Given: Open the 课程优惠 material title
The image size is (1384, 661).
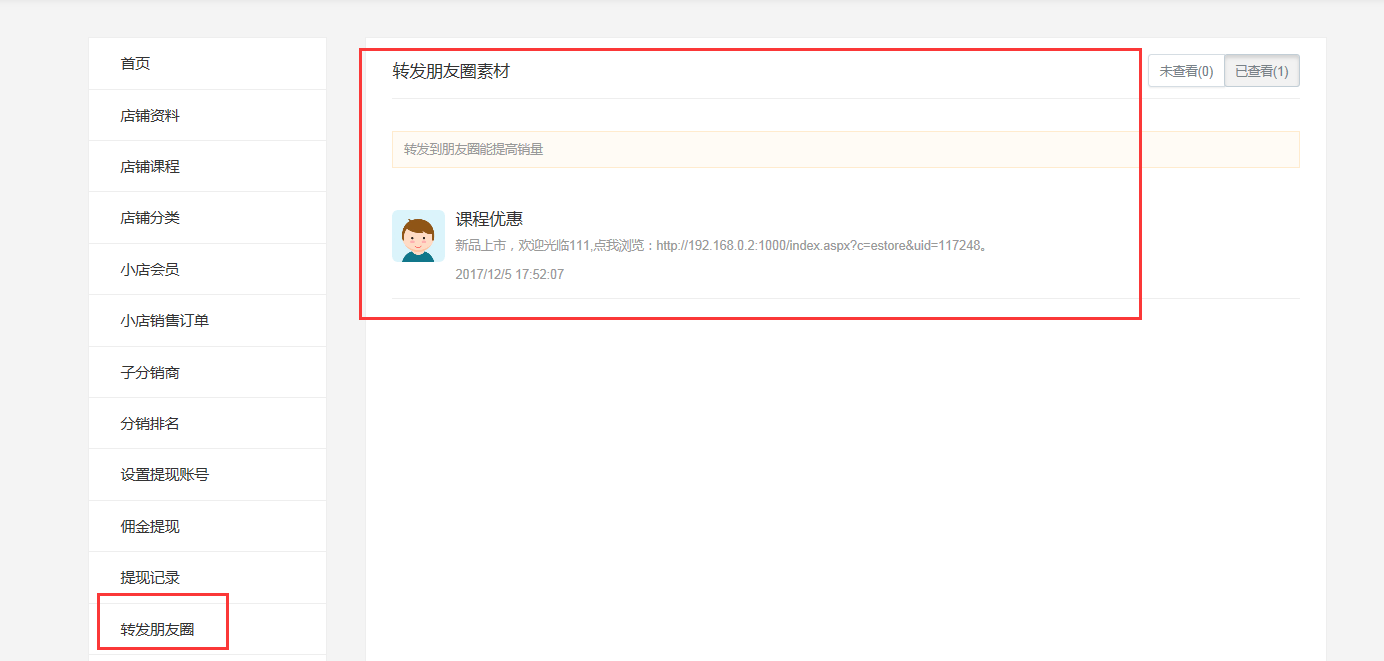Looking at the screenshot, I should [x=489, y=219].
